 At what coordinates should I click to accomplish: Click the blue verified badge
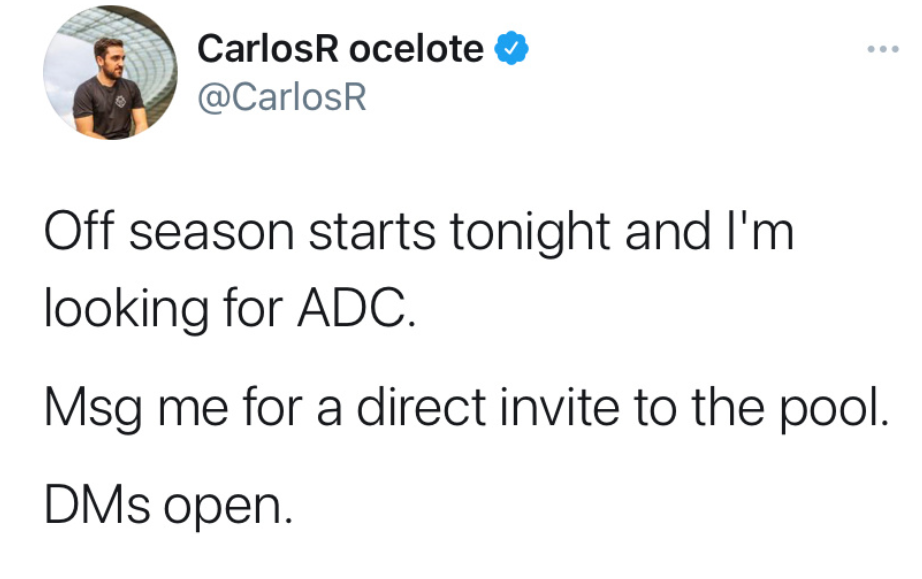click(511, 48)
